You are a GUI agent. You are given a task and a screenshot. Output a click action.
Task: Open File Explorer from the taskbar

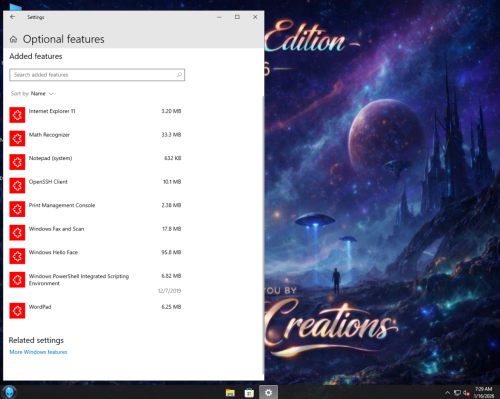(x=230, y=393)
